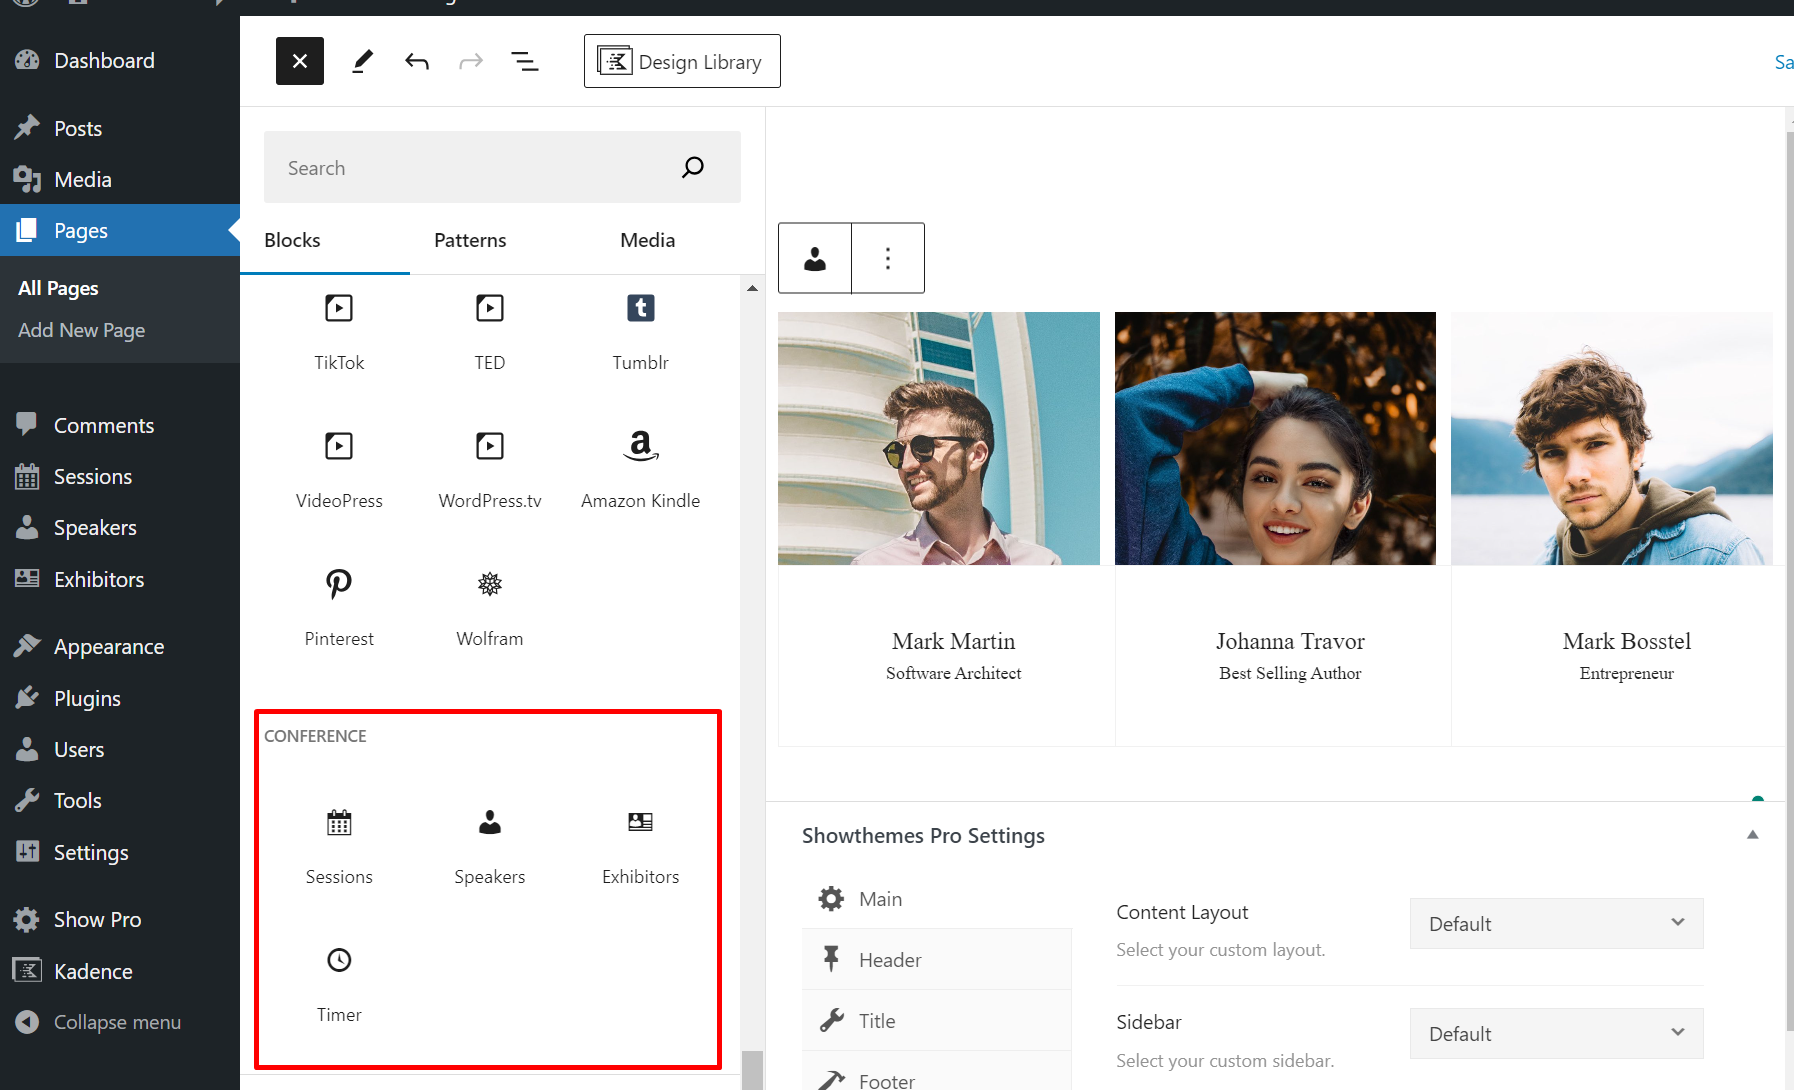Open the Main settings tab

[937, 899]
